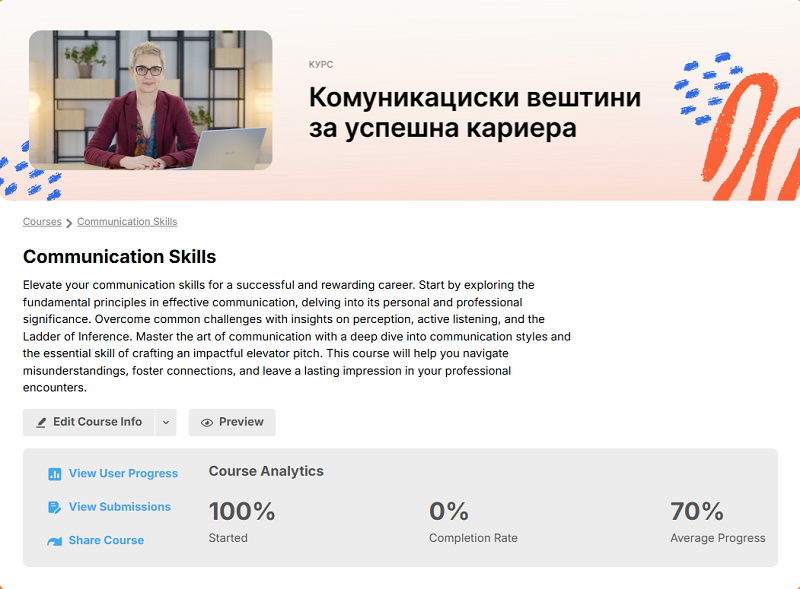Click the pencil icon in Edit Course Info
The height and width of the screenshot is (589, 800).
41,422
